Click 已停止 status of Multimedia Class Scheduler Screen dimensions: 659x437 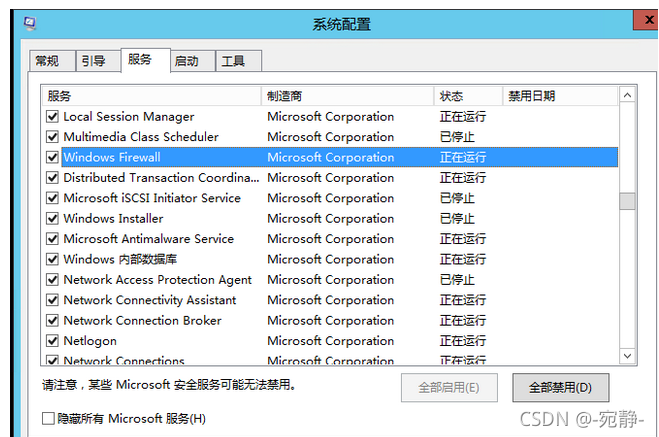(457, 137)
